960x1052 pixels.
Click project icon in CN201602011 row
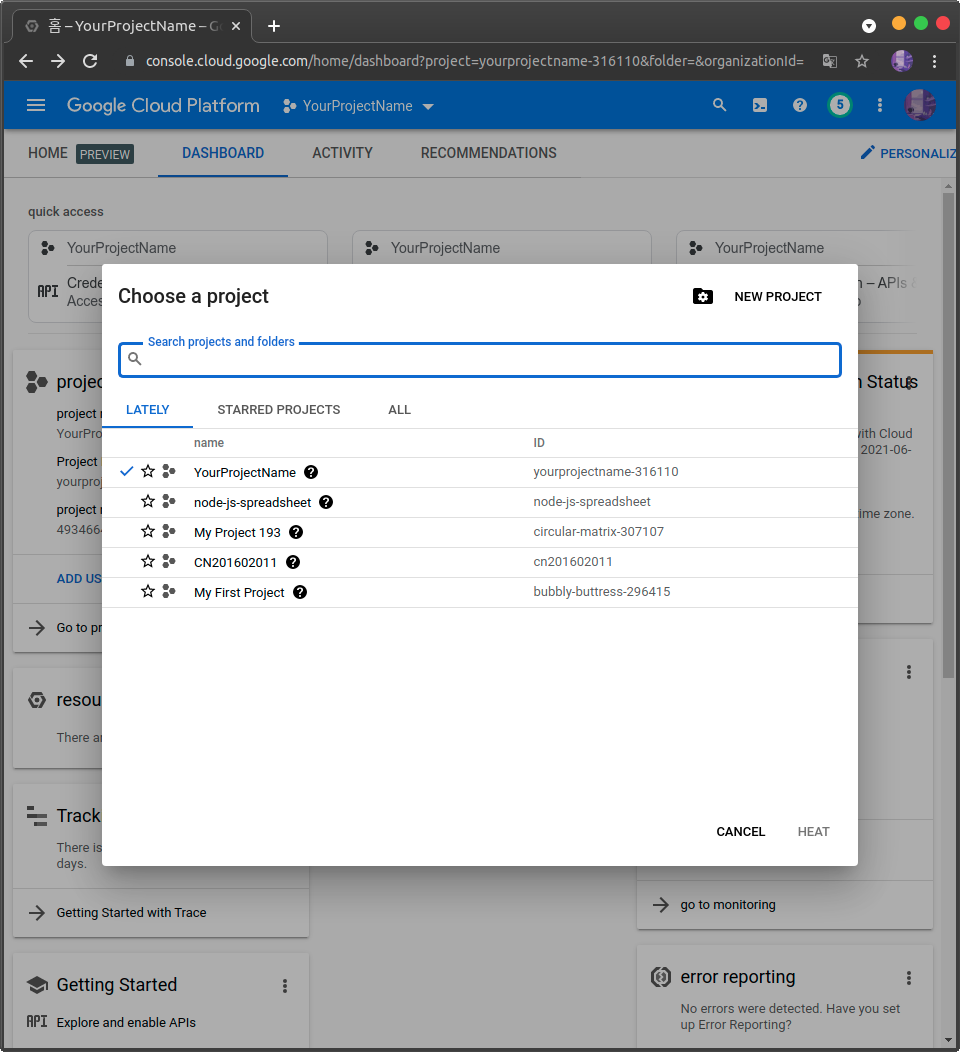[x=169, y=562]
